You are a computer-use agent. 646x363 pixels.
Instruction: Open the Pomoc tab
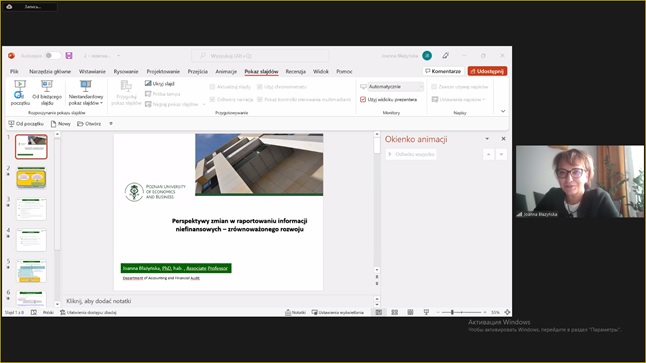(344, 71)
